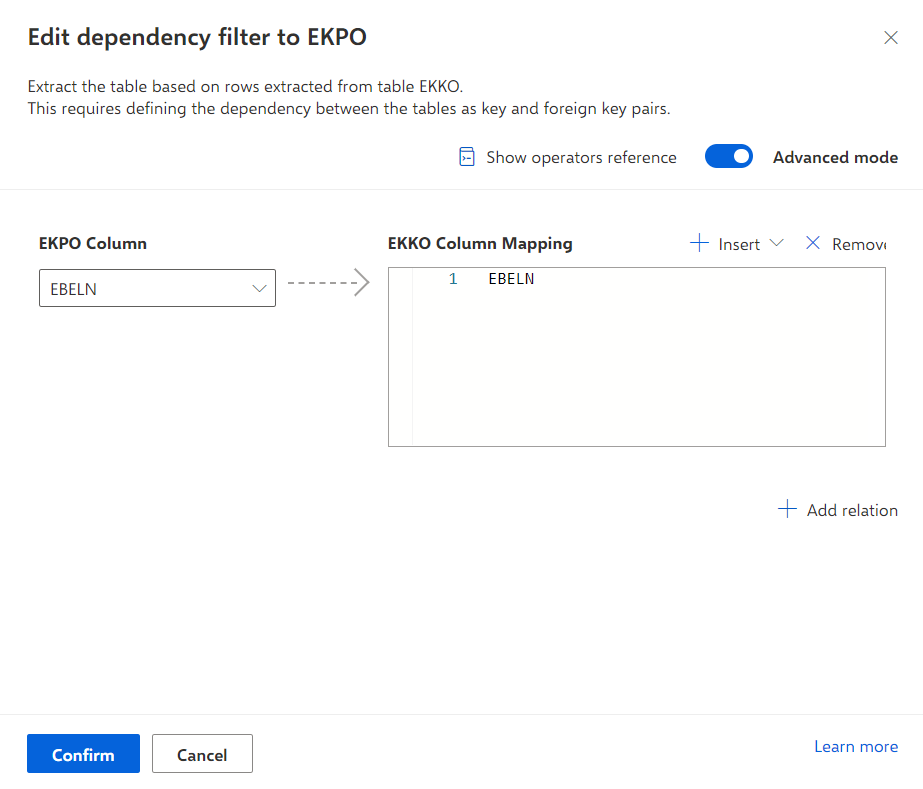Open the Learn more link
923x789 pixels.
(x=856, y=747)
